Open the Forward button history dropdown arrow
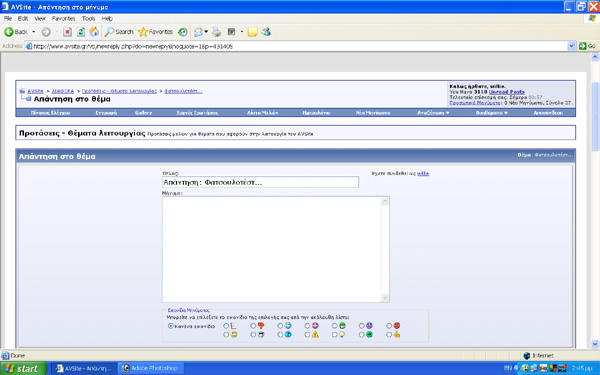600x375 pixels. pos(56,32)
